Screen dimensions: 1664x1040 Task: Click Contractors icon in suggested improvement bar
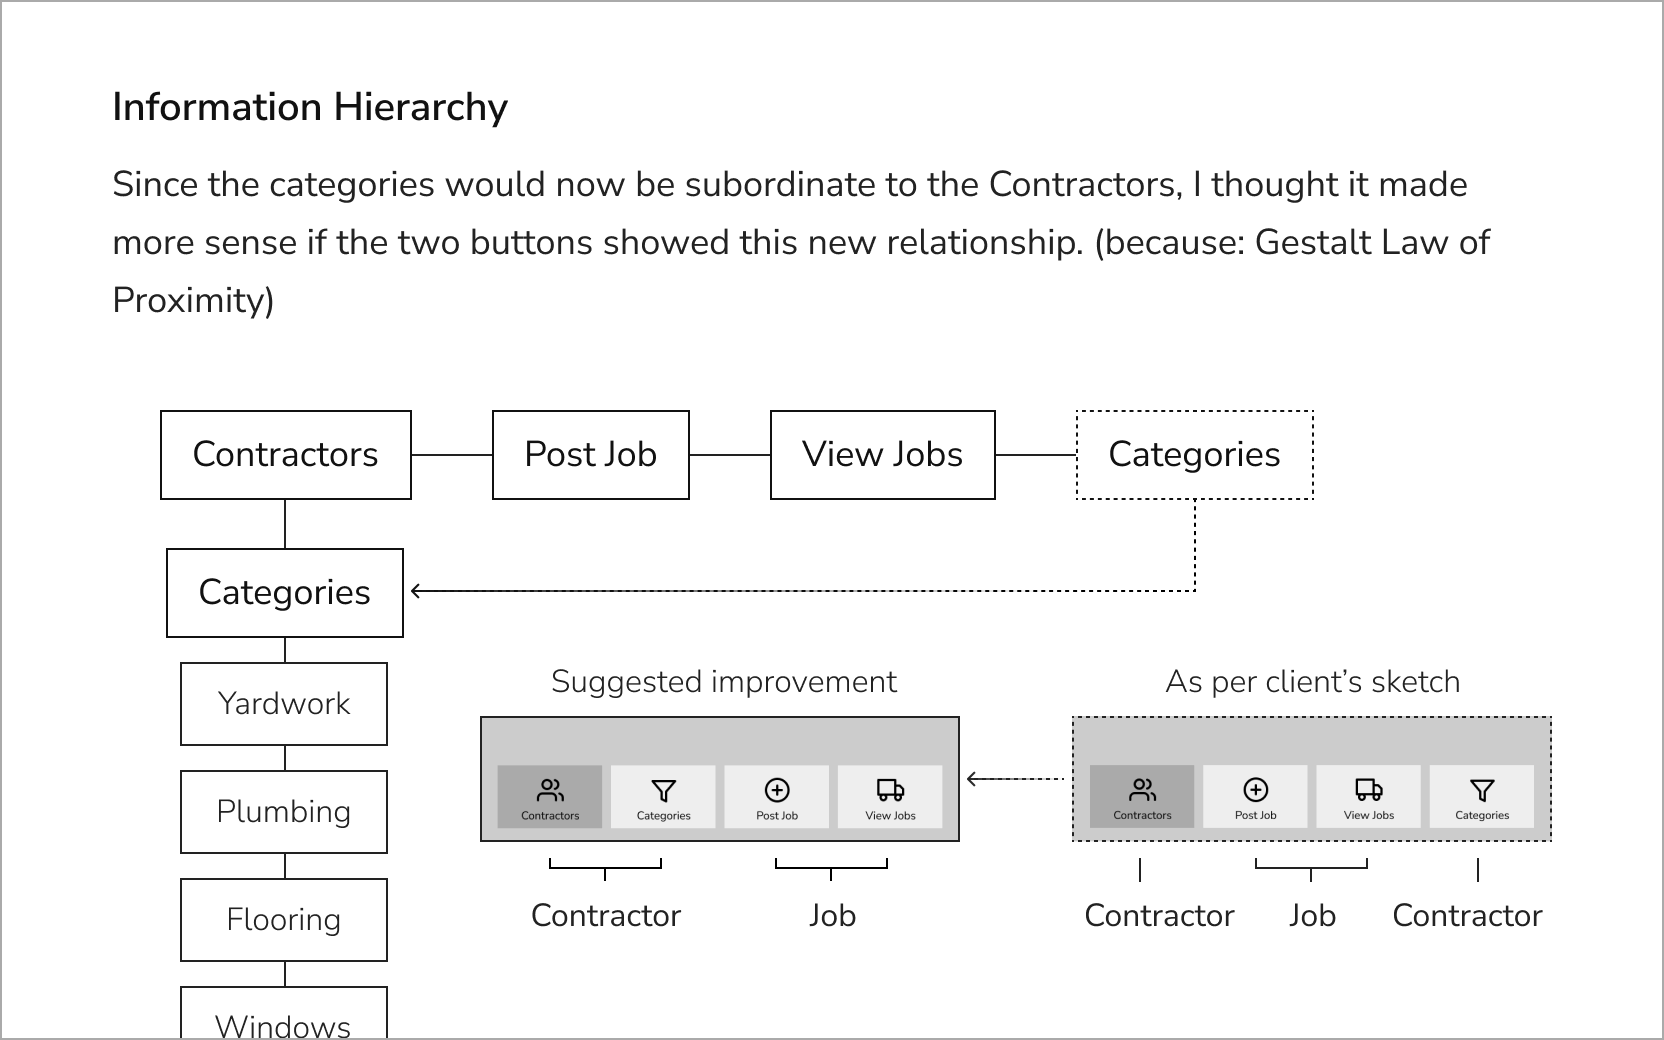point(550,791)
